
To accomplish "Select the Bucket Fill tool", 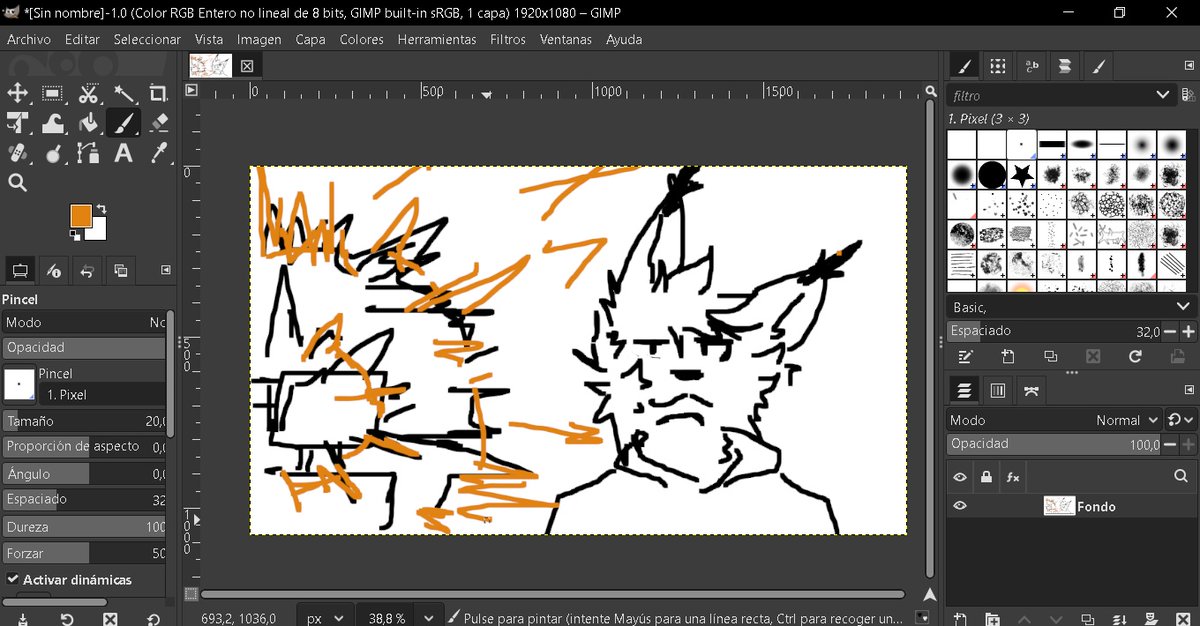I will pos(88,123).
